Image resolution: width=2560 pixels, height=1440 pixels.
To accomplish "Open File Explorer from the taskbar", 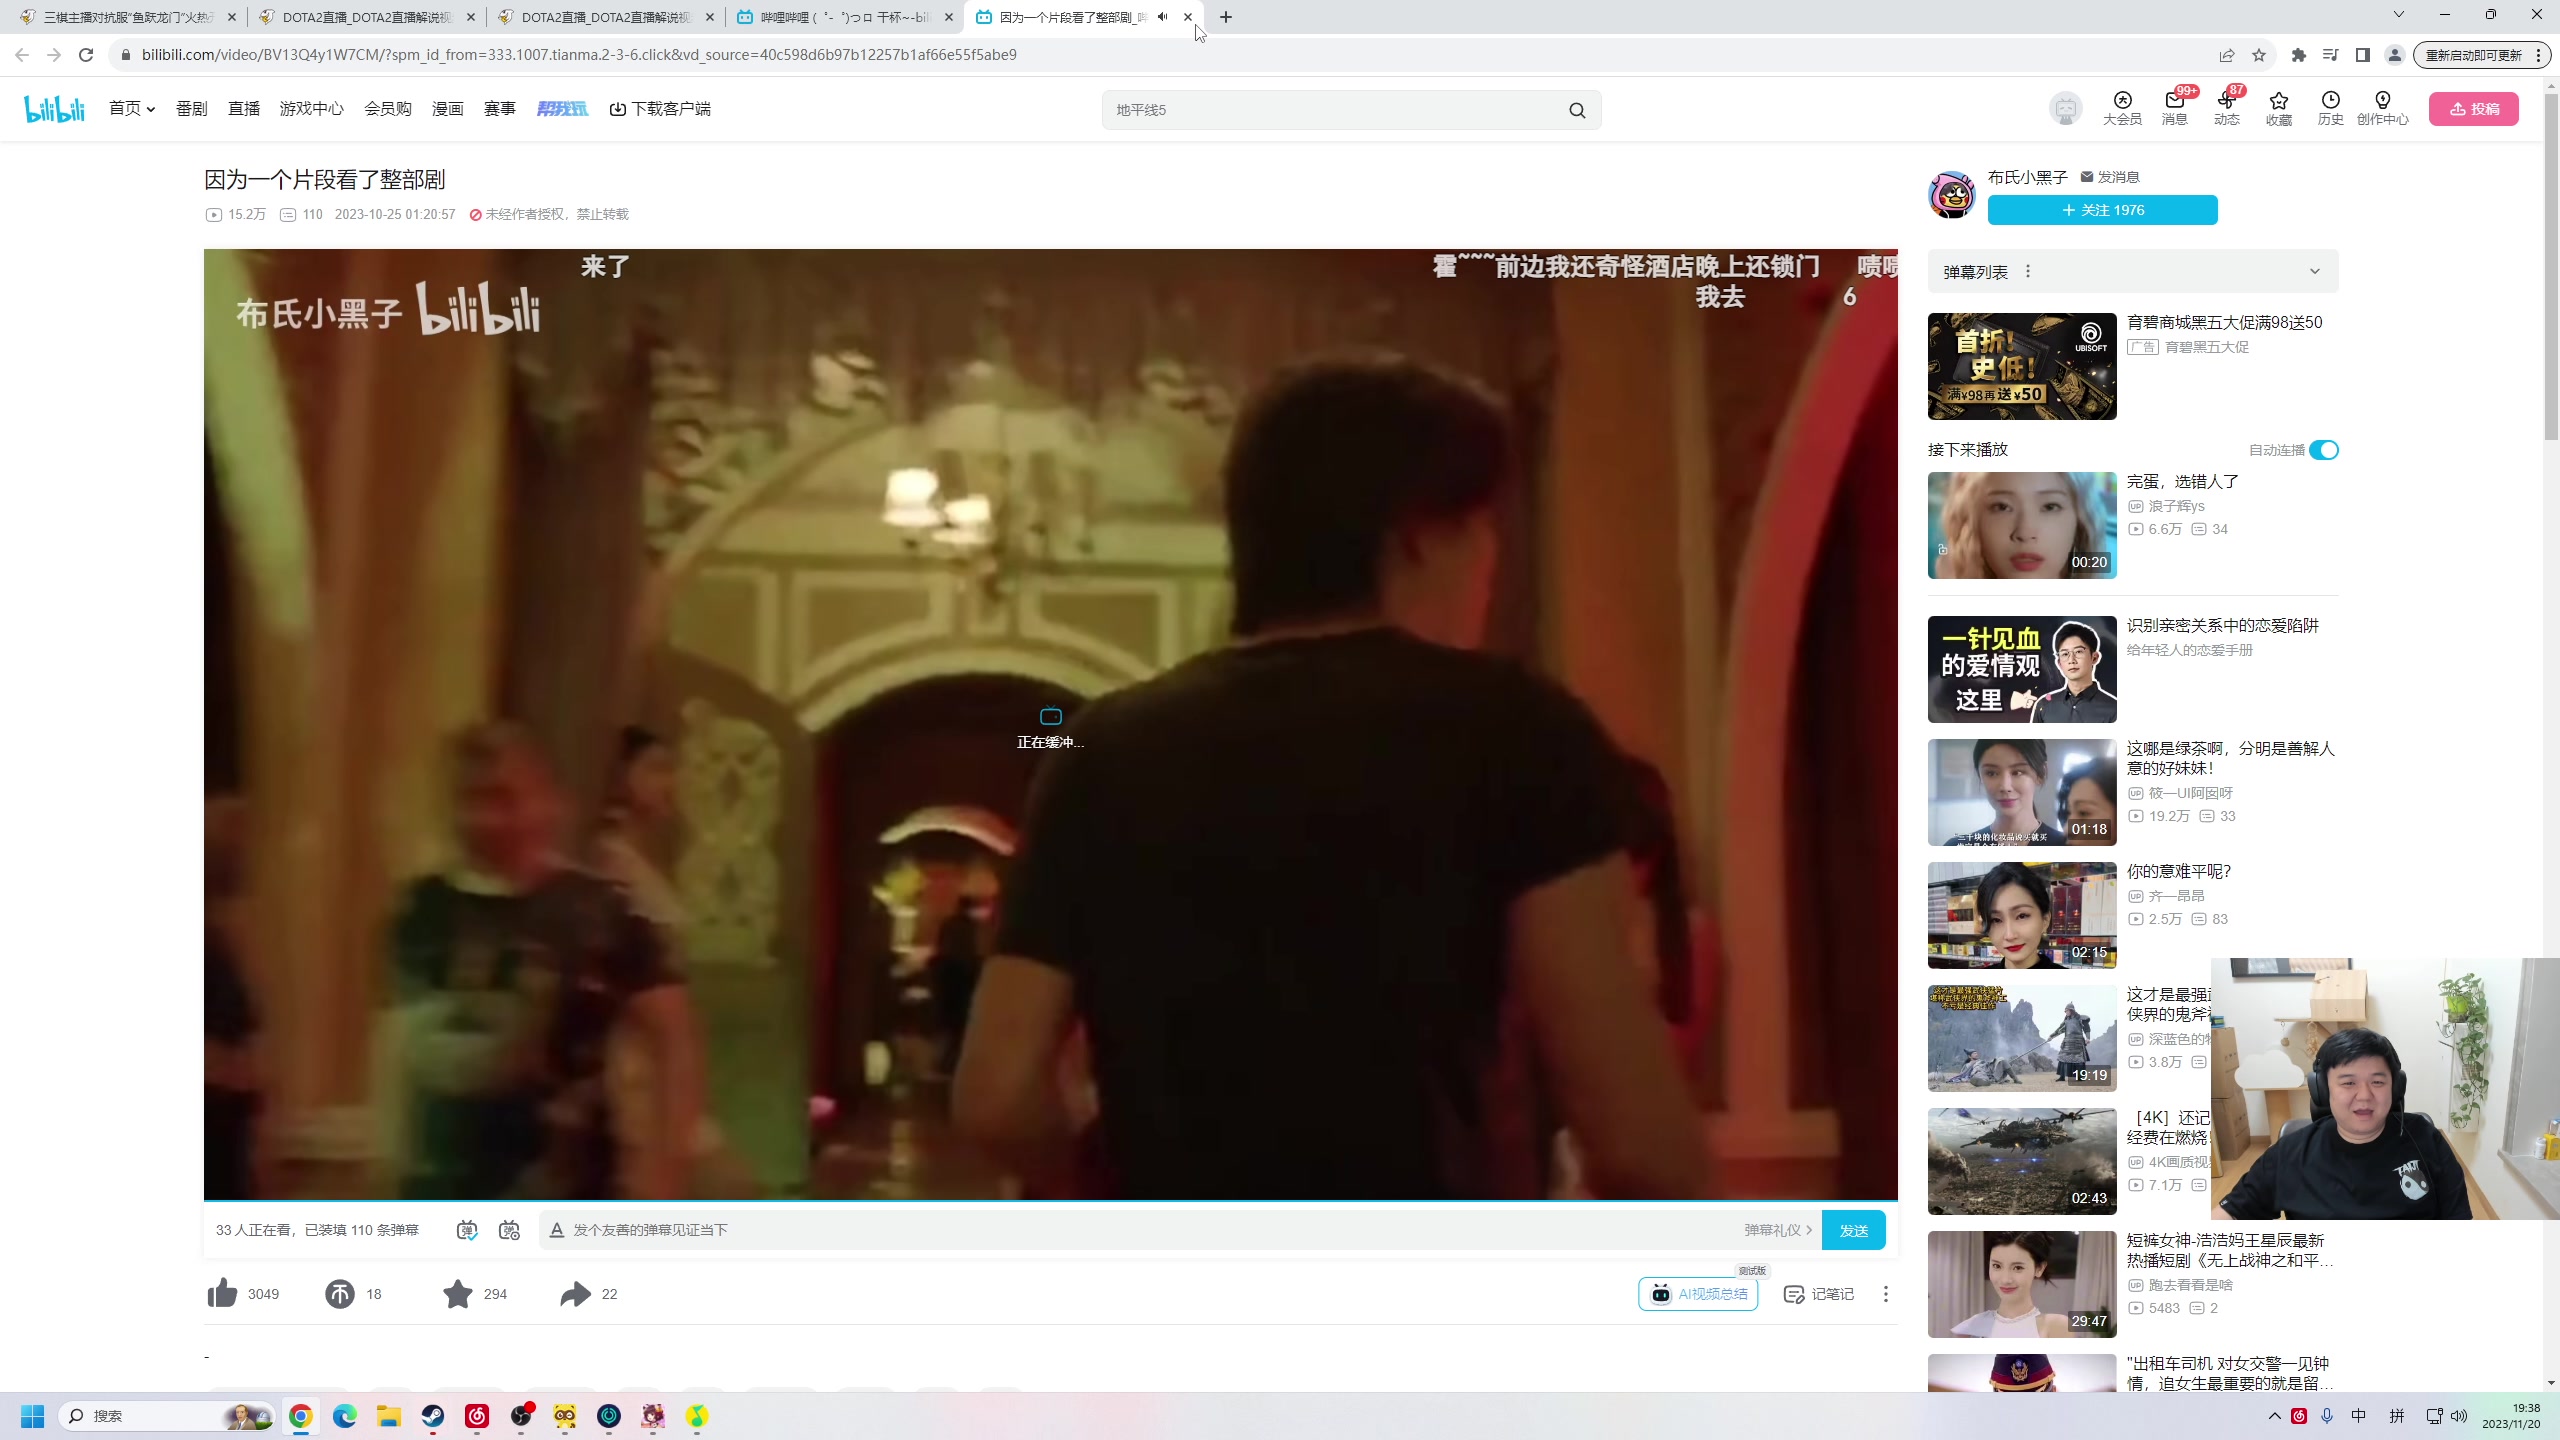I will pyautogui.click(x=389, y=1416).
